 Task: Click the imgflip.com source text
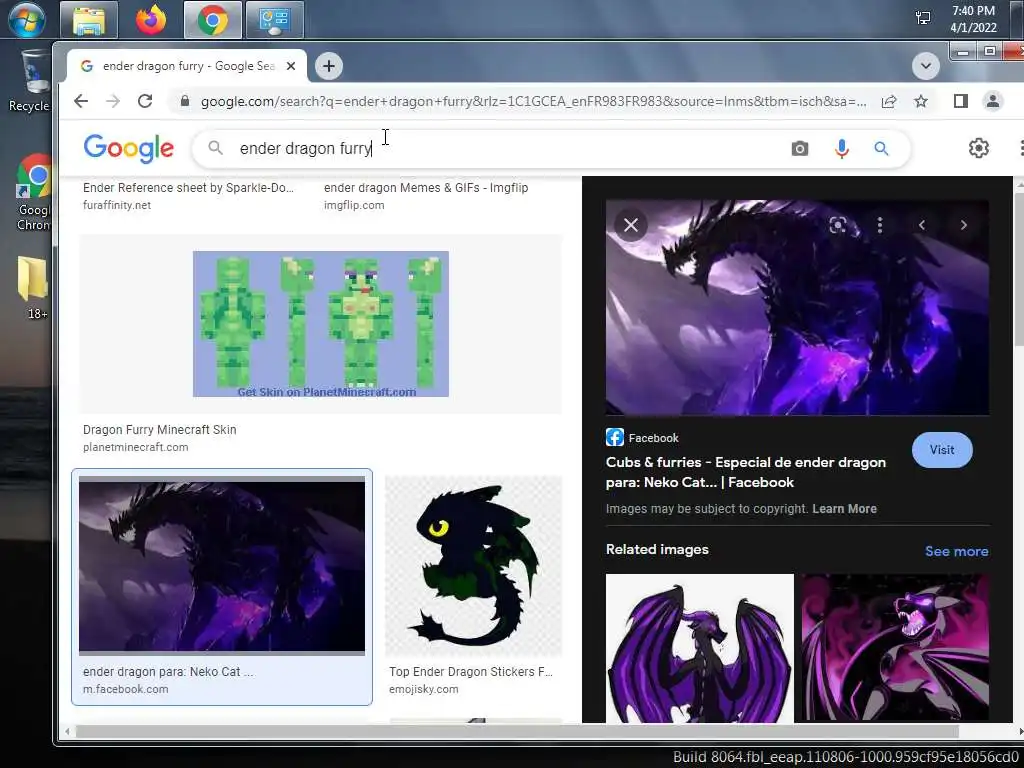354,205
